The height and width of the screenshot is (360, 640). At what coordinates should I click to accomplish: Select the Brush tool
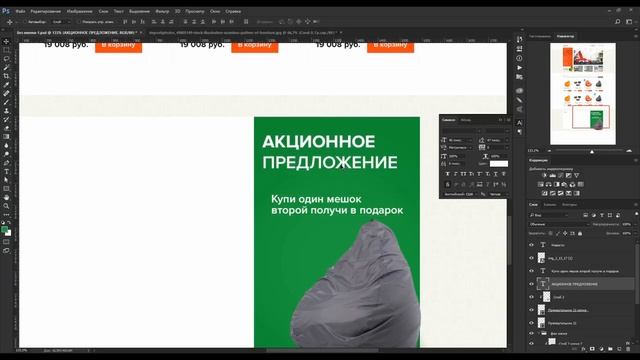pos(6,102)
